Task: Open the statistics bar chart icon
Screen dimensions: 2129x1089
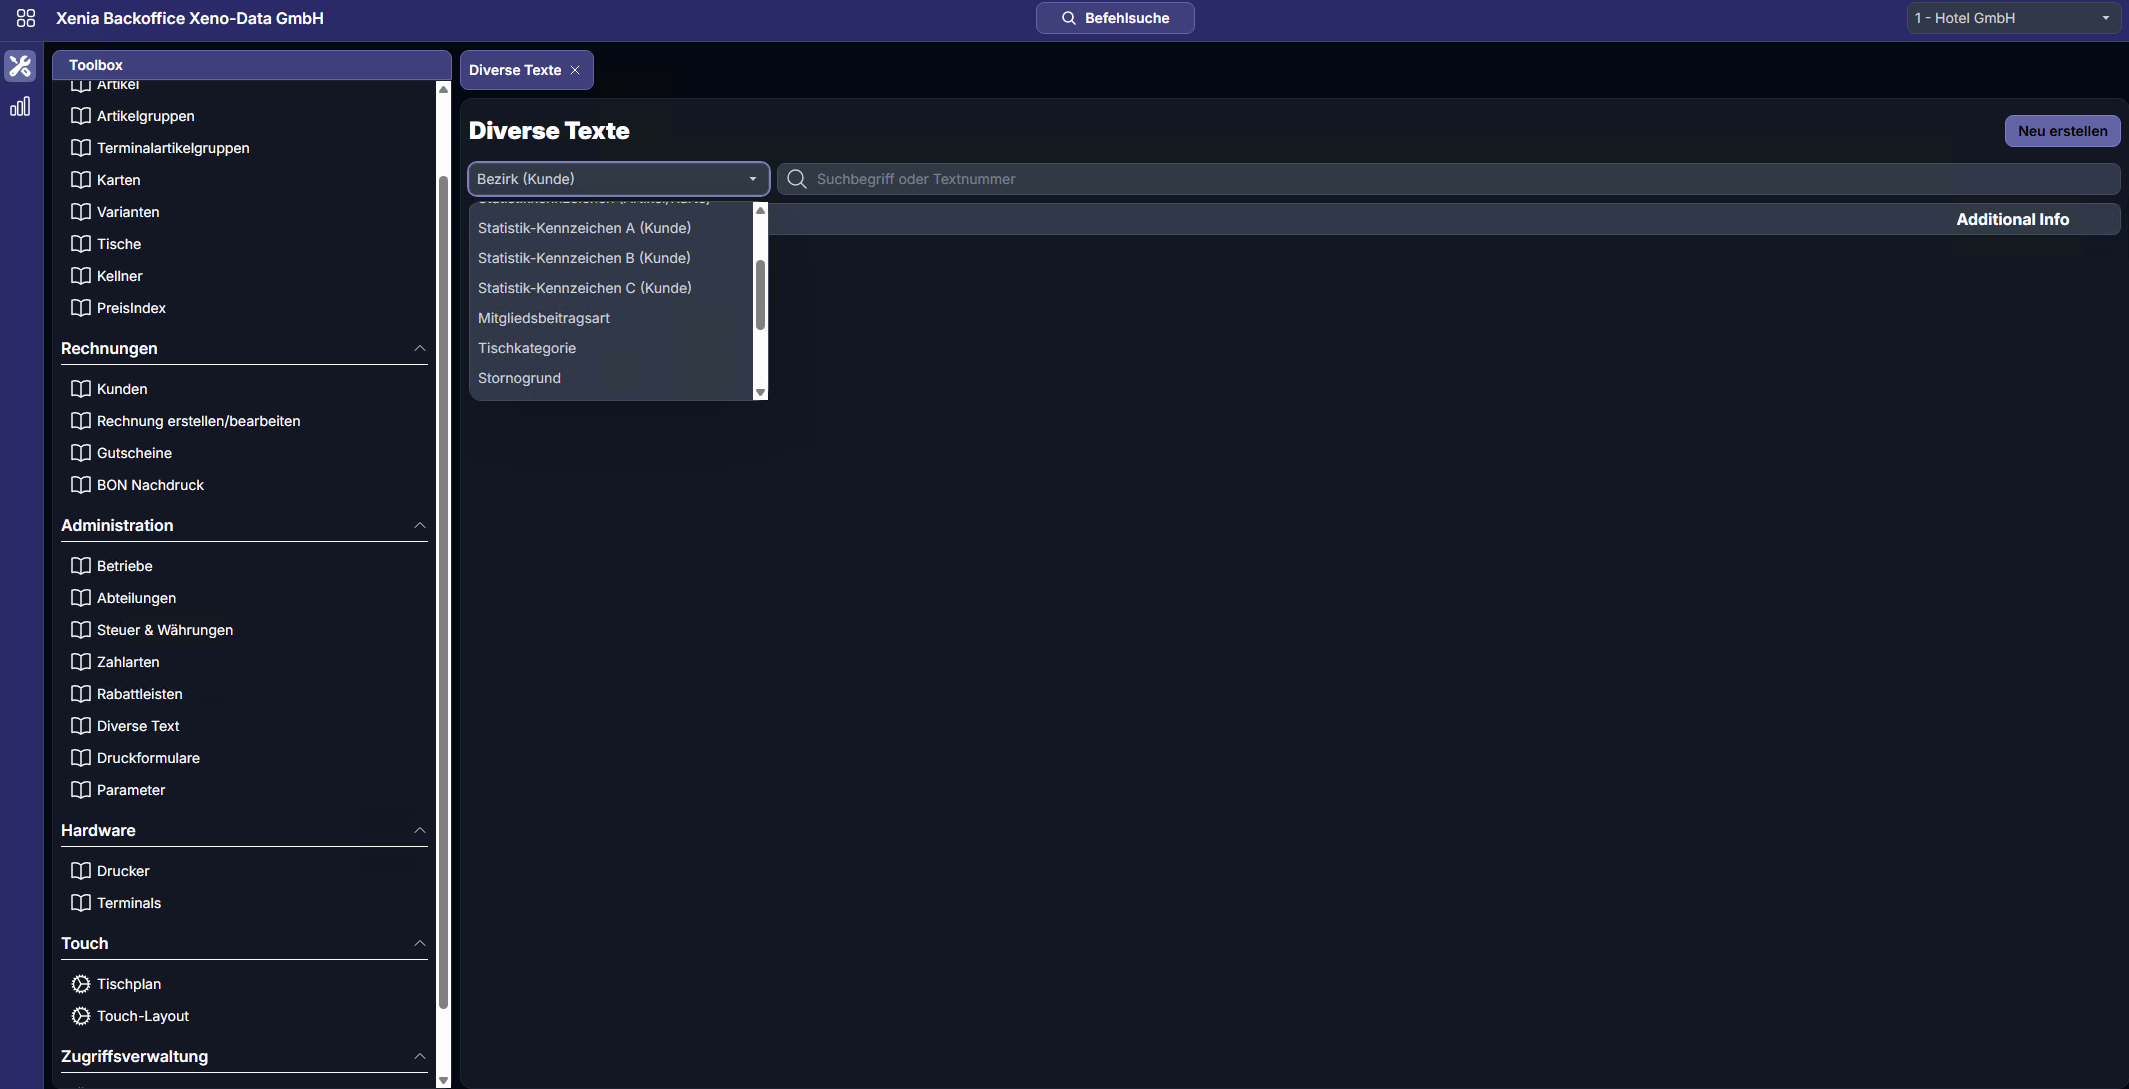Action: [x=20, y=107]
